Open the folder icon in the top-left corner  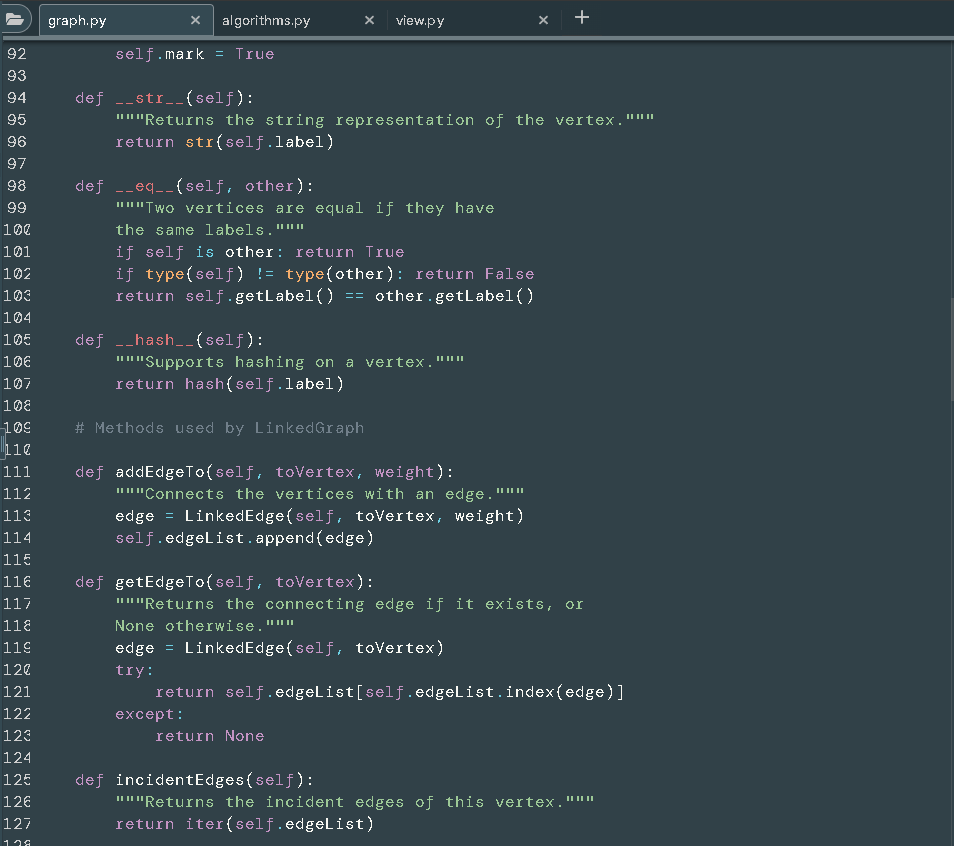16,18
